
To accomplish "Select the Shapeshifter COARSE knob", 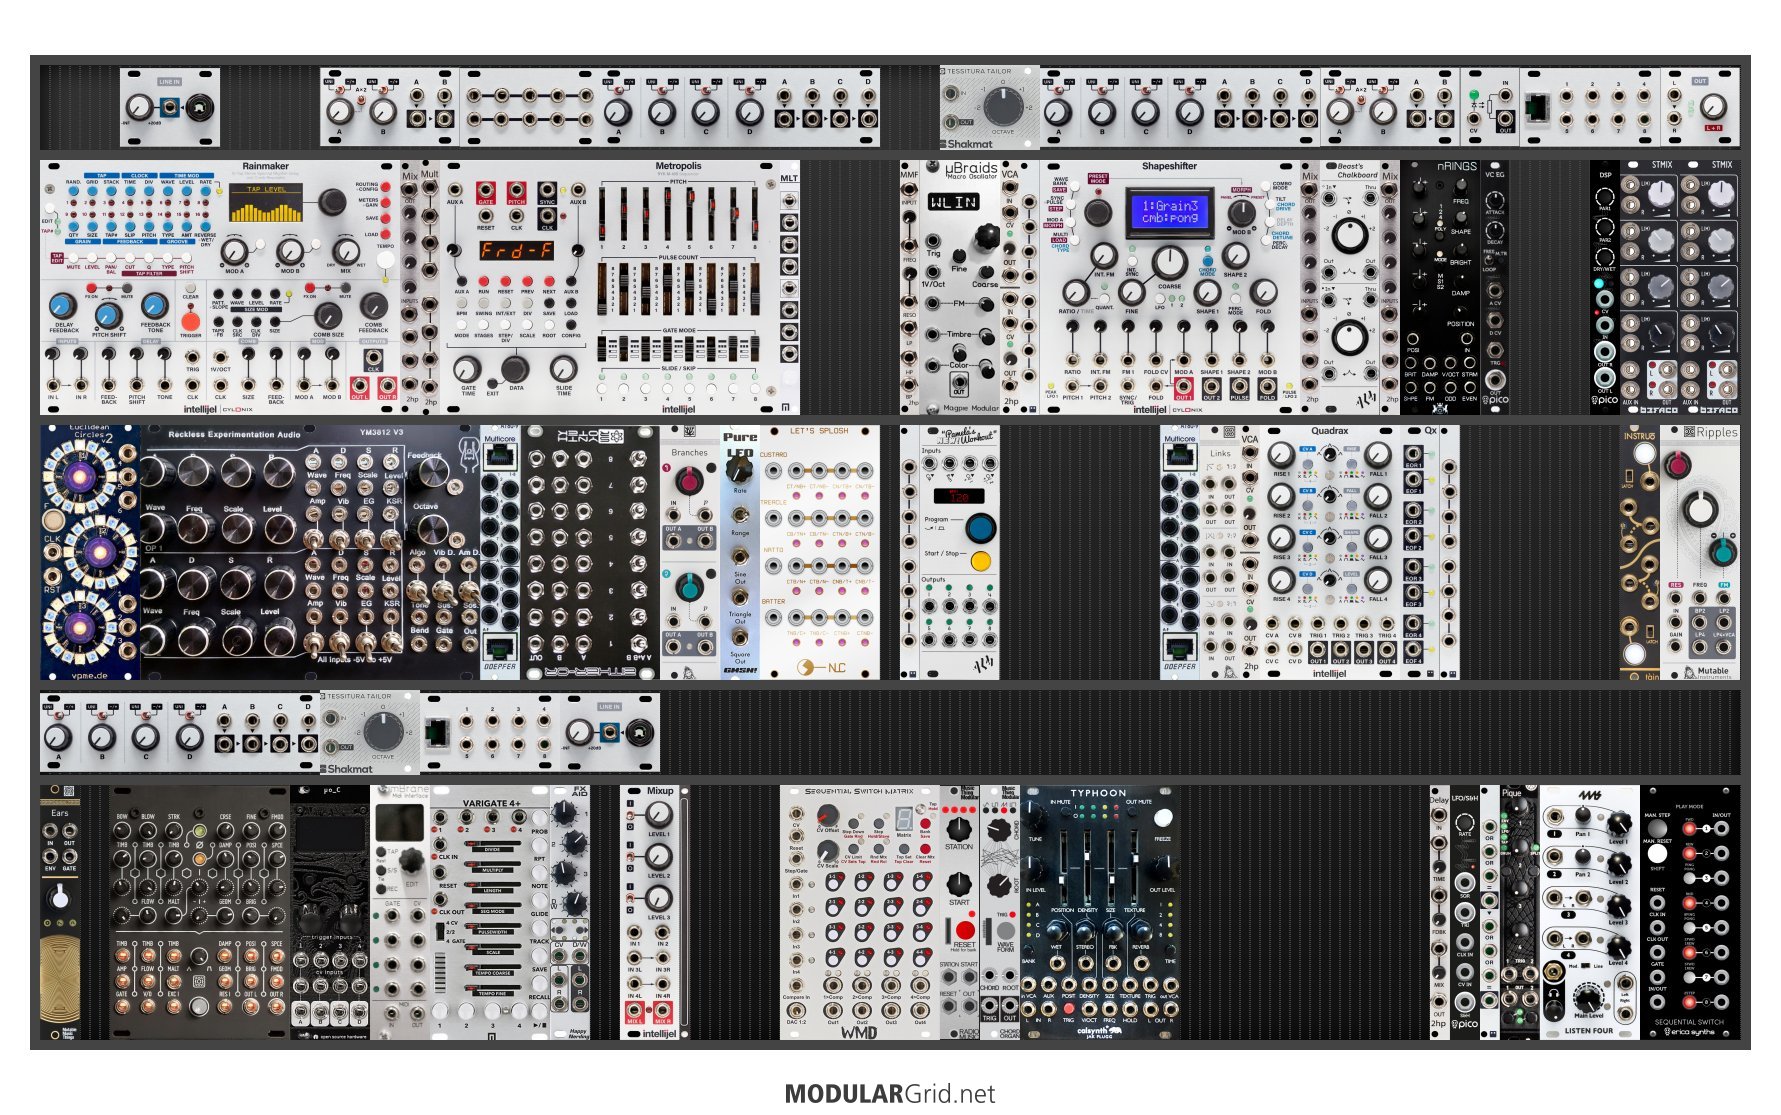I will tap(1169, 261).
